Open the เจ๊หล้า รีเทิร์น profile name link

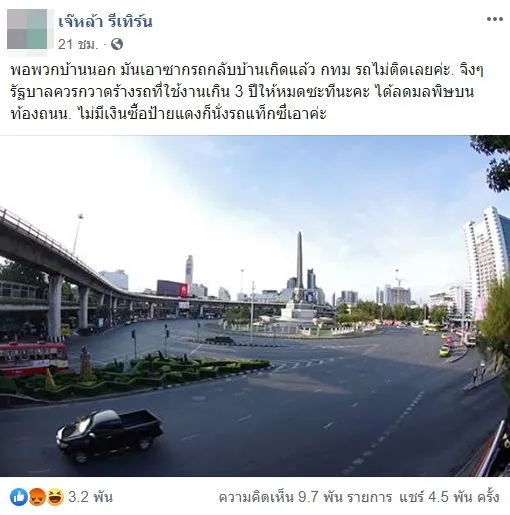tap(105, 21)
